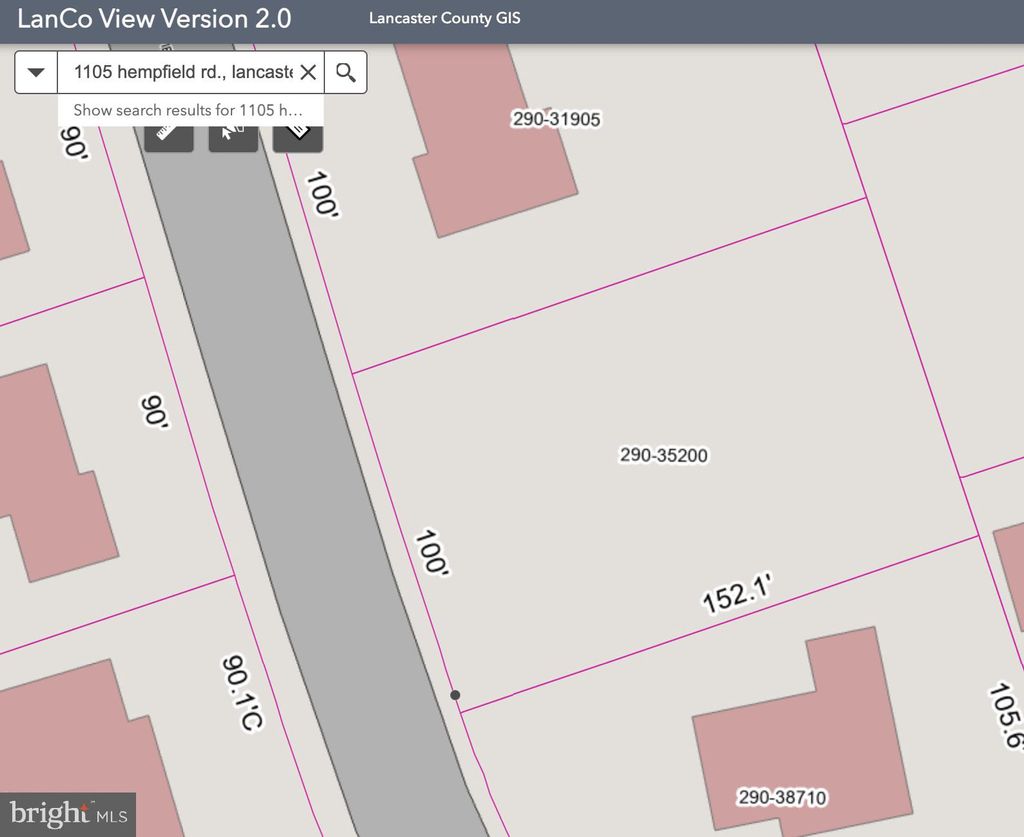Click parcel label 290-31905
This screenshot has width=1024, height=837.
556,119
